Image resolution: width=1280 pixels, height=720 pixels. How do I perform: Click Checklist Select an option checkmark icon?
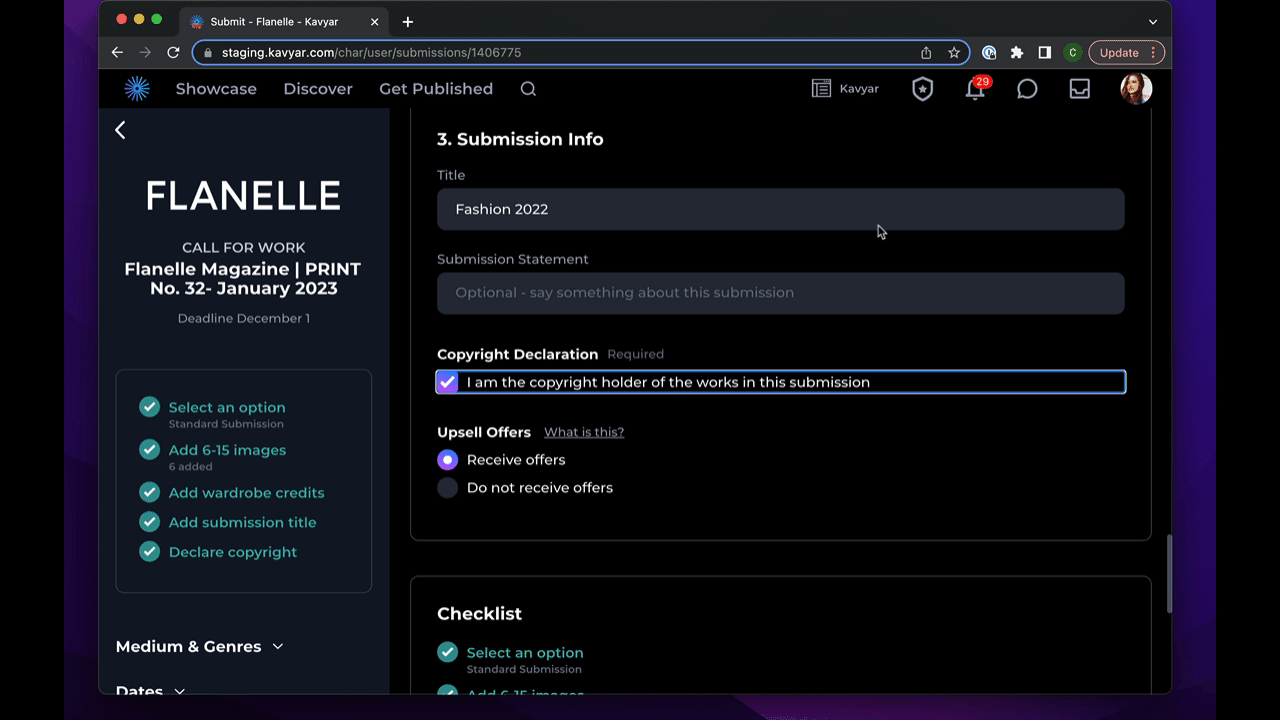click(x=448, y=652)
